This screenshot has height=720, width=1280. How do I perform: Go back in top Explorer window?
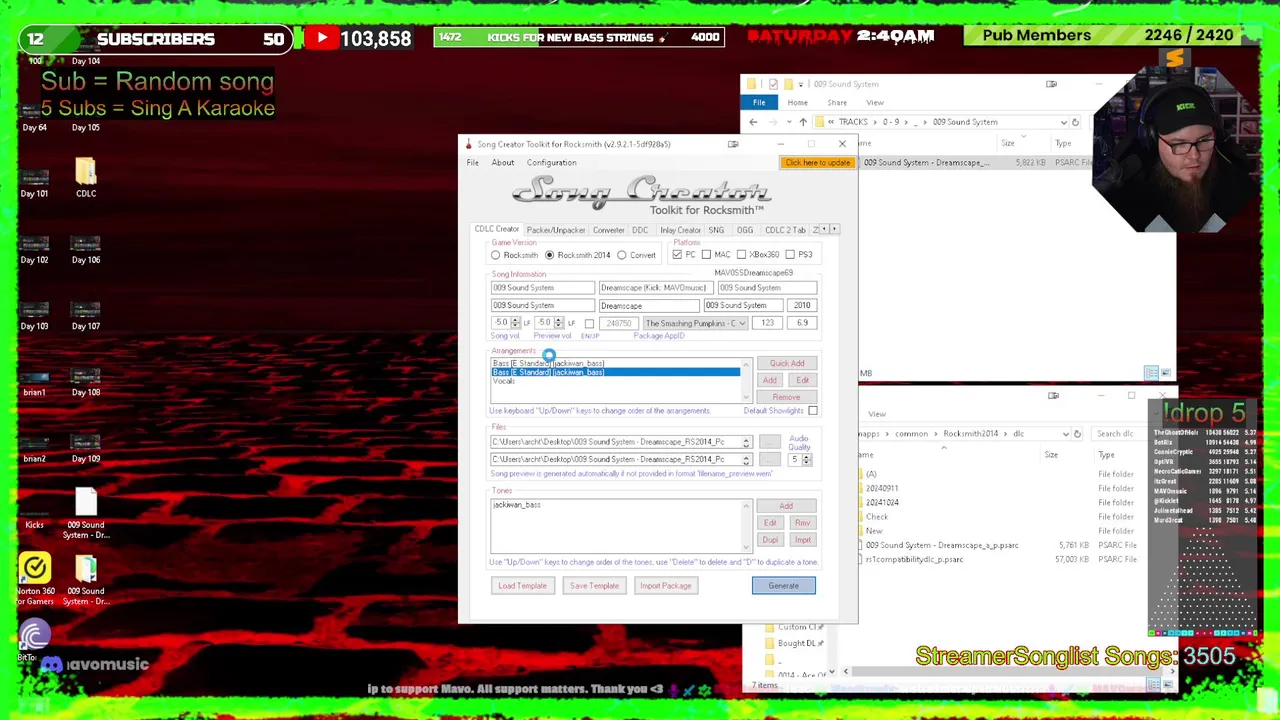pyautogui.click(x=753, y=122)
